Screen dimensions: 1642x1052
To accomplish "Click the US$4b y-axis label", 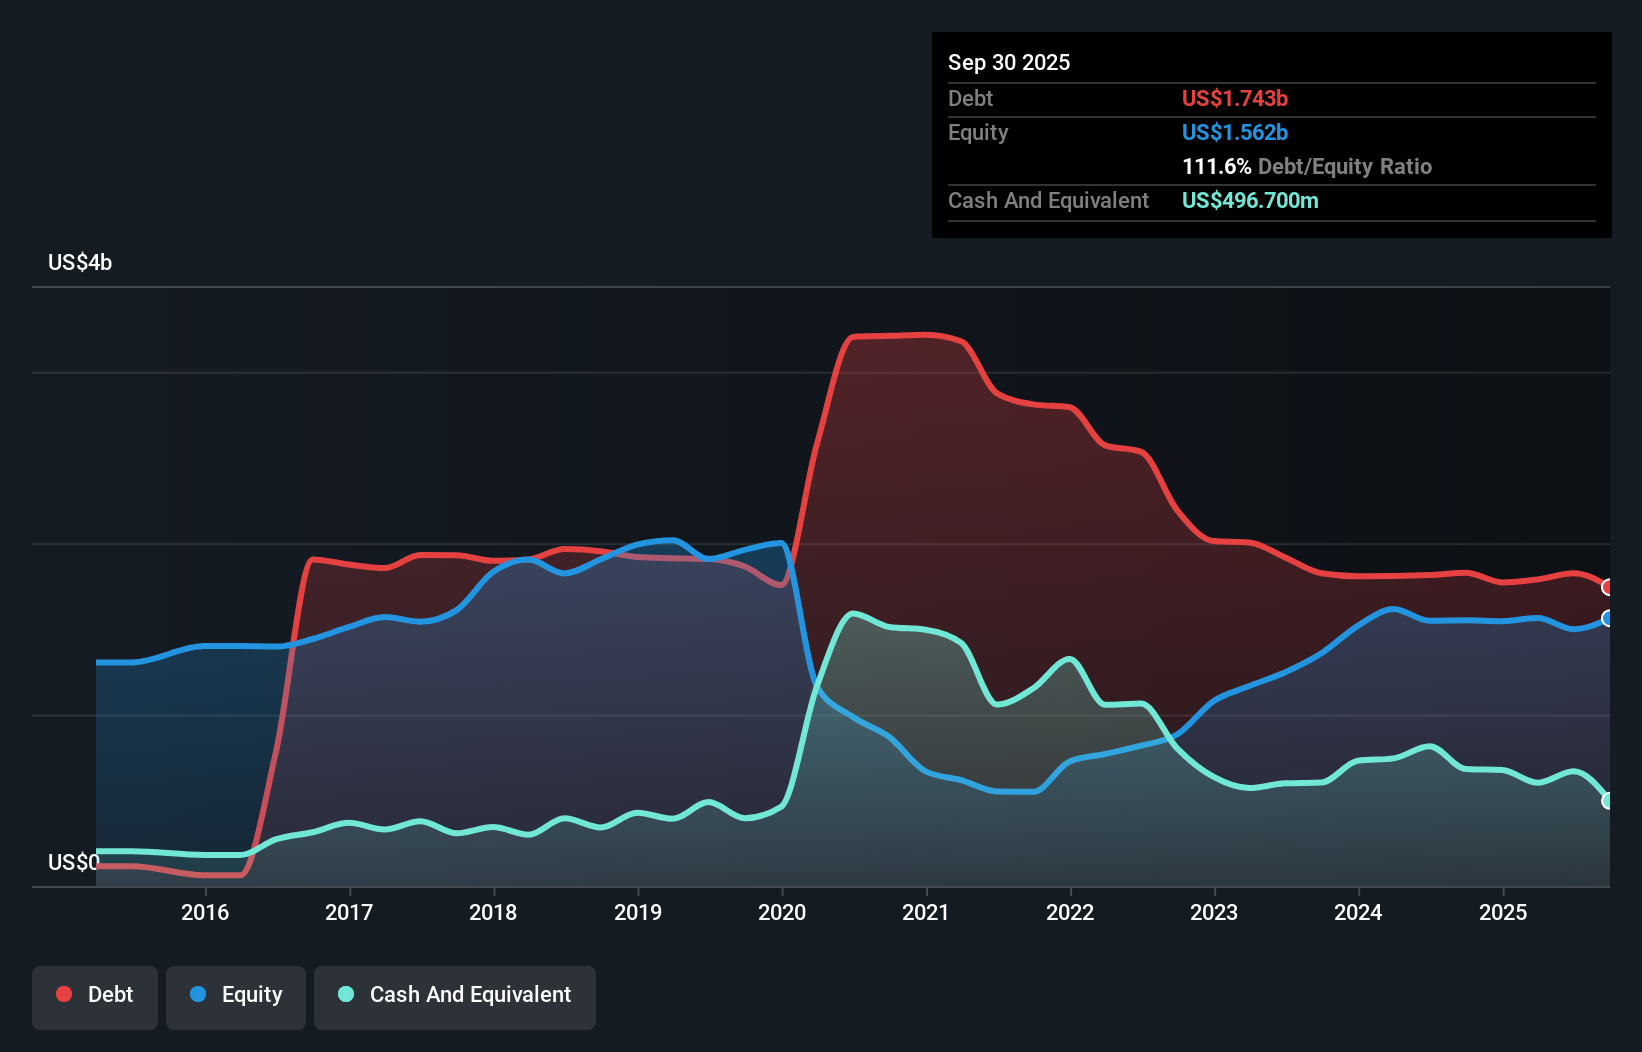I will (80, 263).
